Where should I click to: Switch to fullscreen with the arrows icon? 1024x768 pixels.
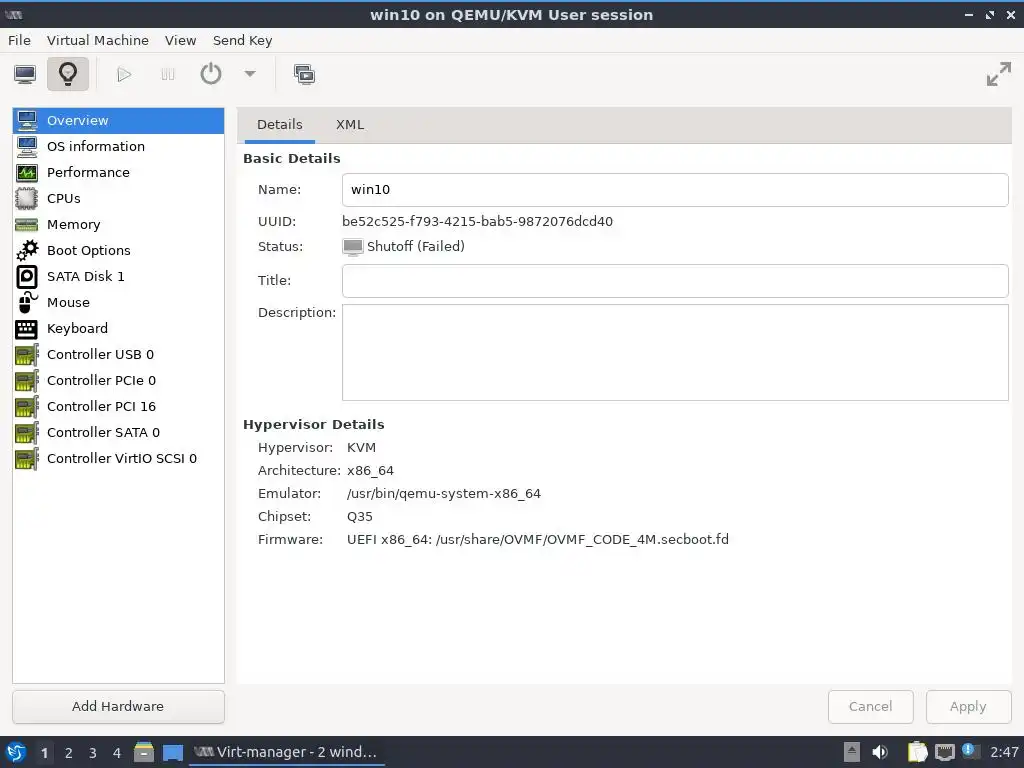pos(999,74)
